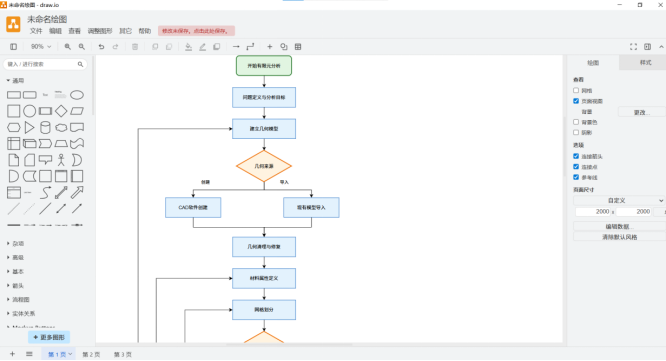The width and height of the screenshot is (666, 361).
Task: Open the 自定义 page size dropdown
Action: pyautogui.click(x=619, y=200)
